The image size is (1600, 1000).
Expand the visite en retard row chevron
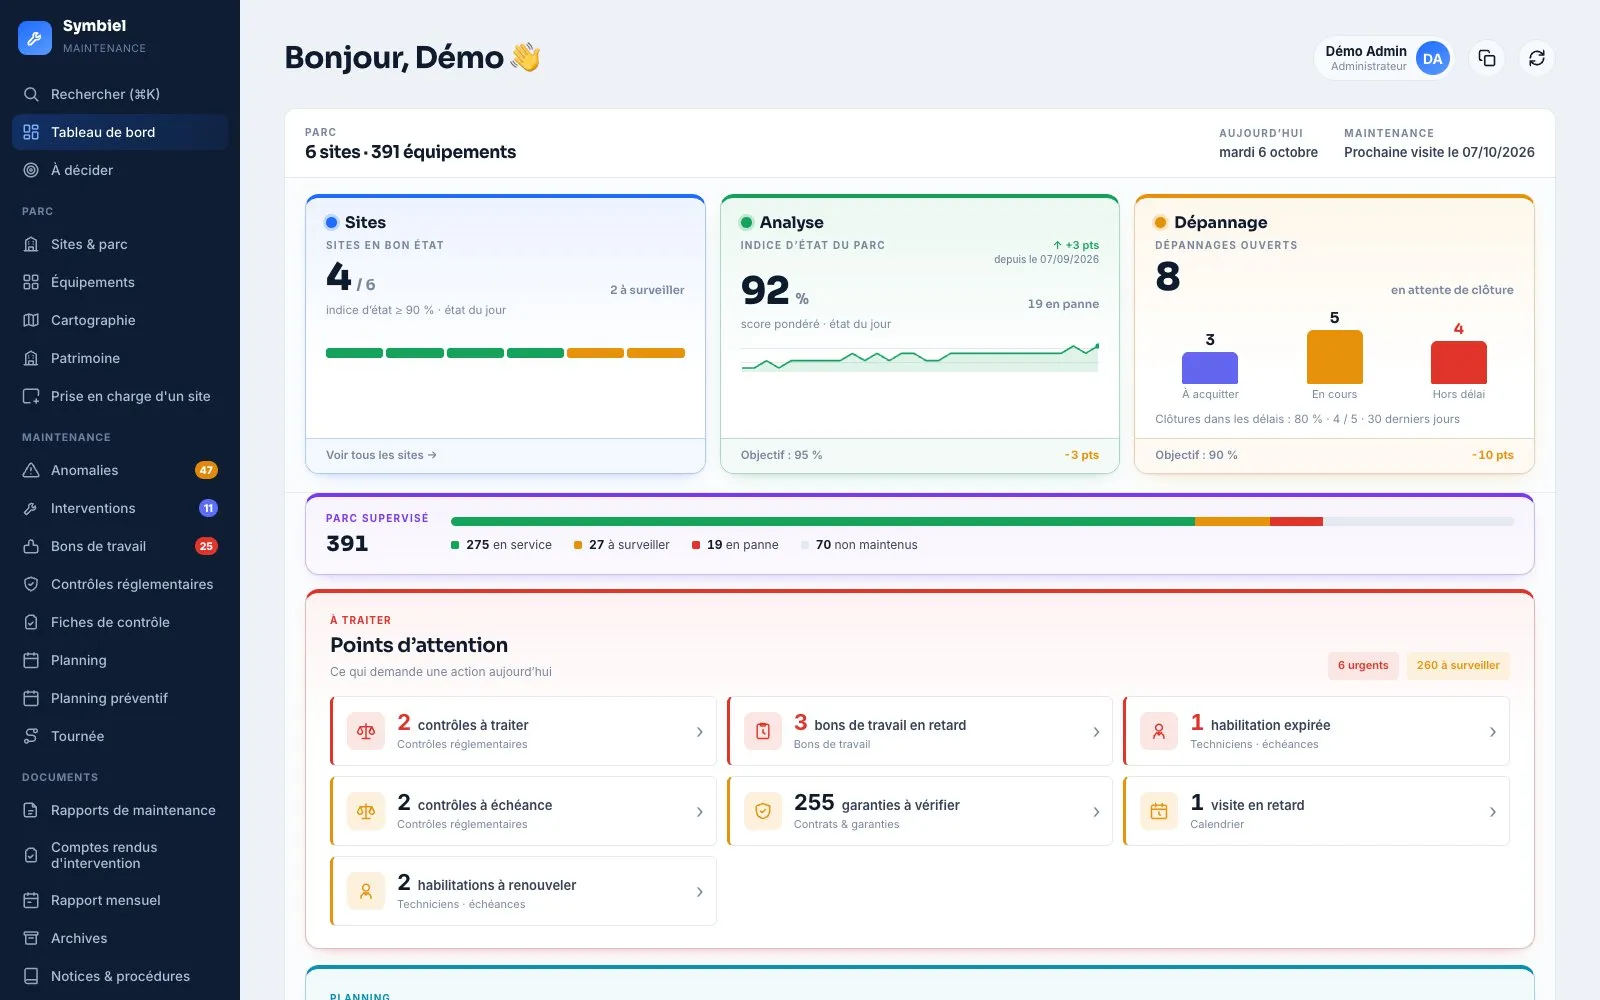click(1492, 812)
